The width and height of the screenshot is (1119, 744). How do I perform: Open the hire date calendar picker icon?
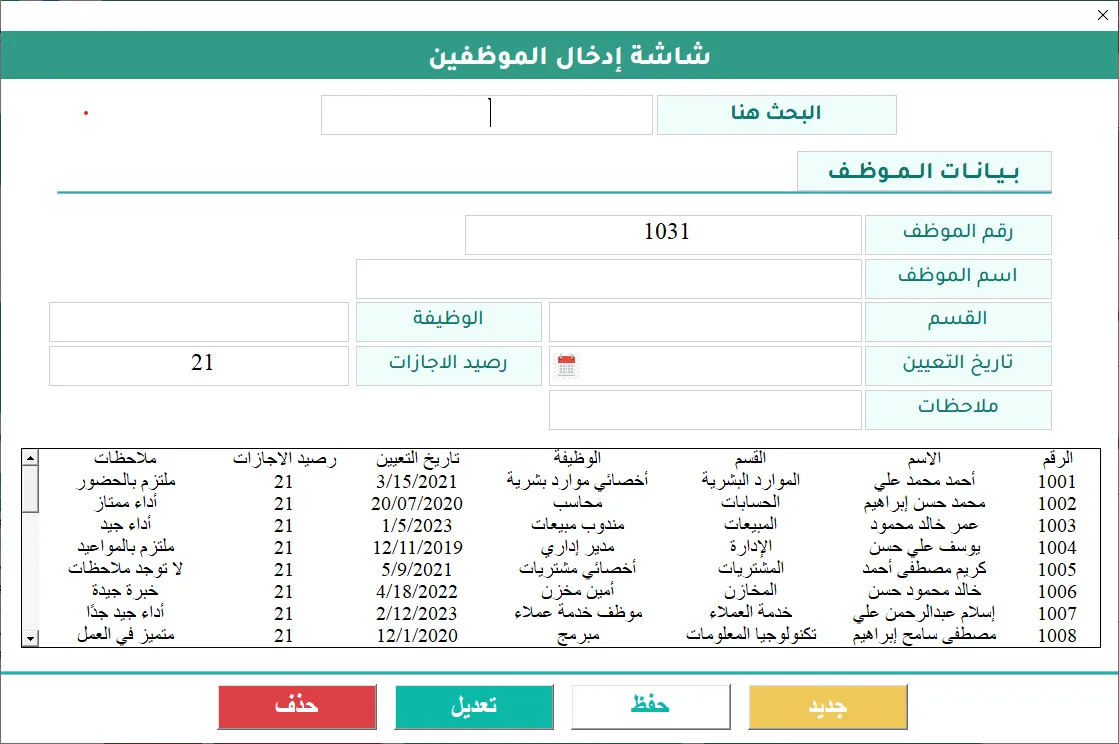(567, 365)
